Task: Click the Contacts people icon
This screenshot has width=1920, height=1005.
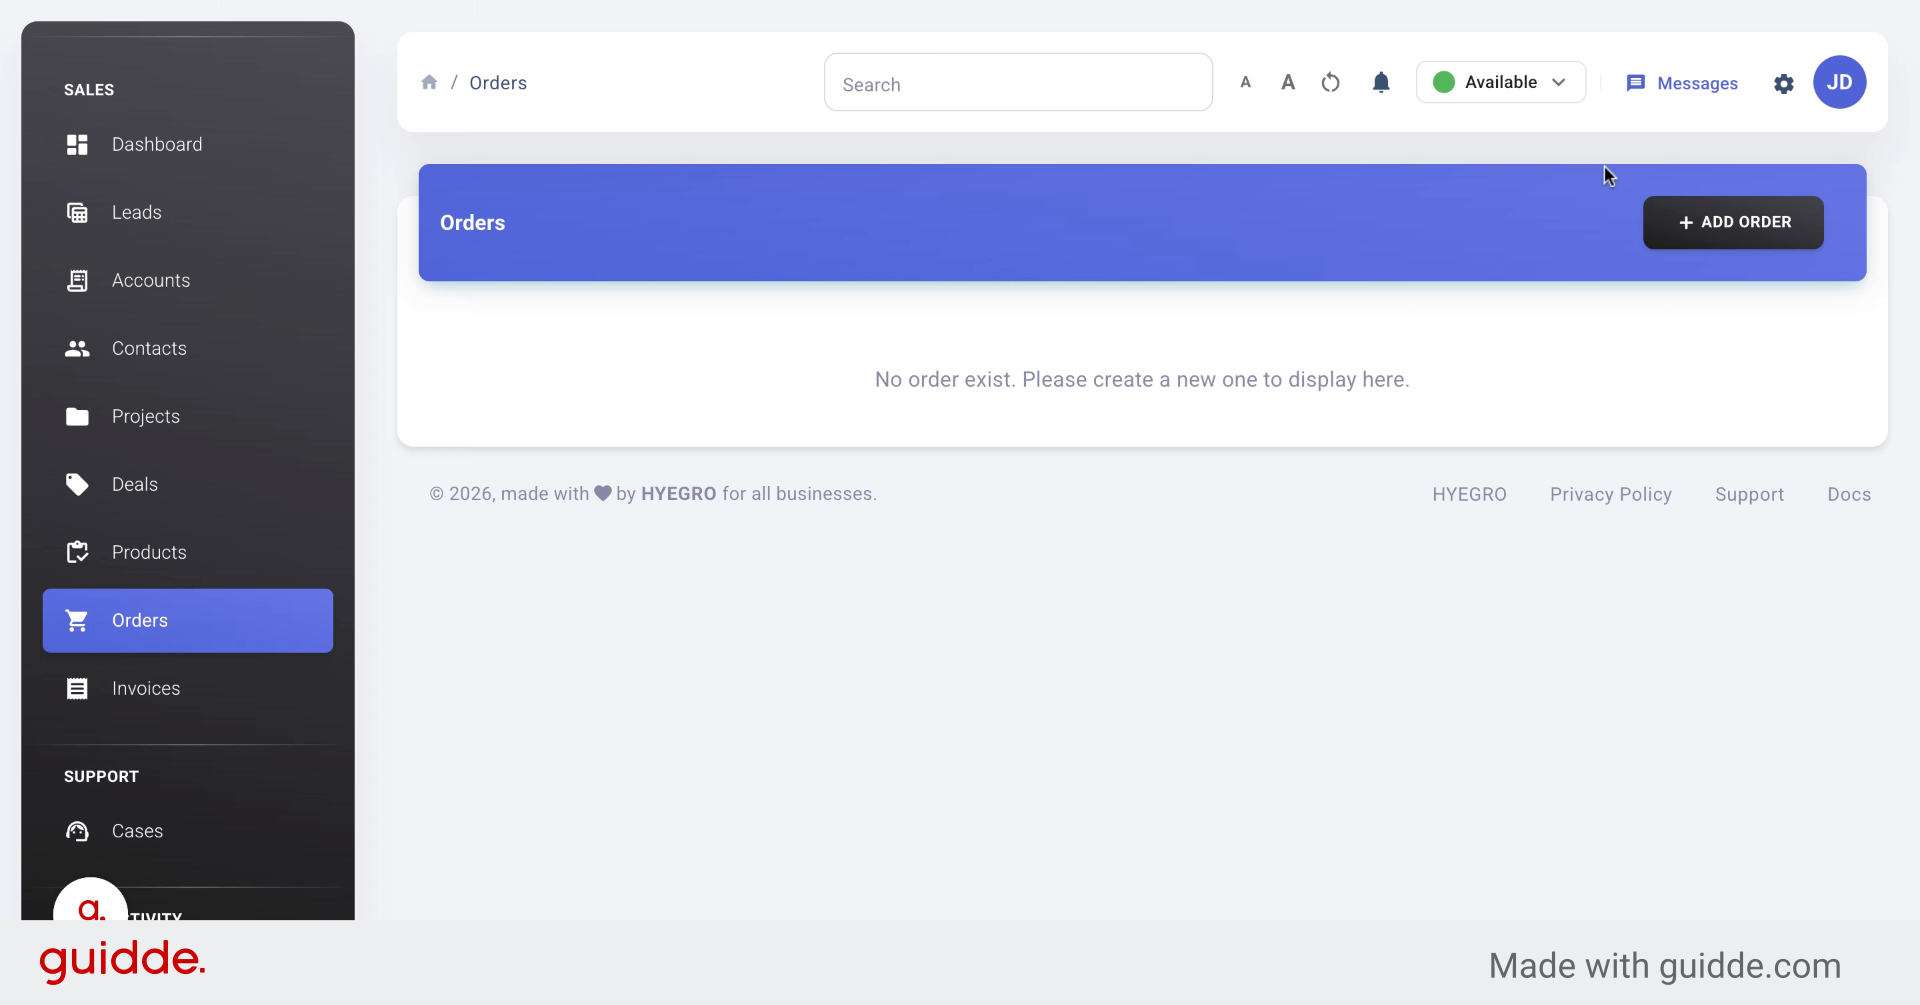Action: click(77, 349)
